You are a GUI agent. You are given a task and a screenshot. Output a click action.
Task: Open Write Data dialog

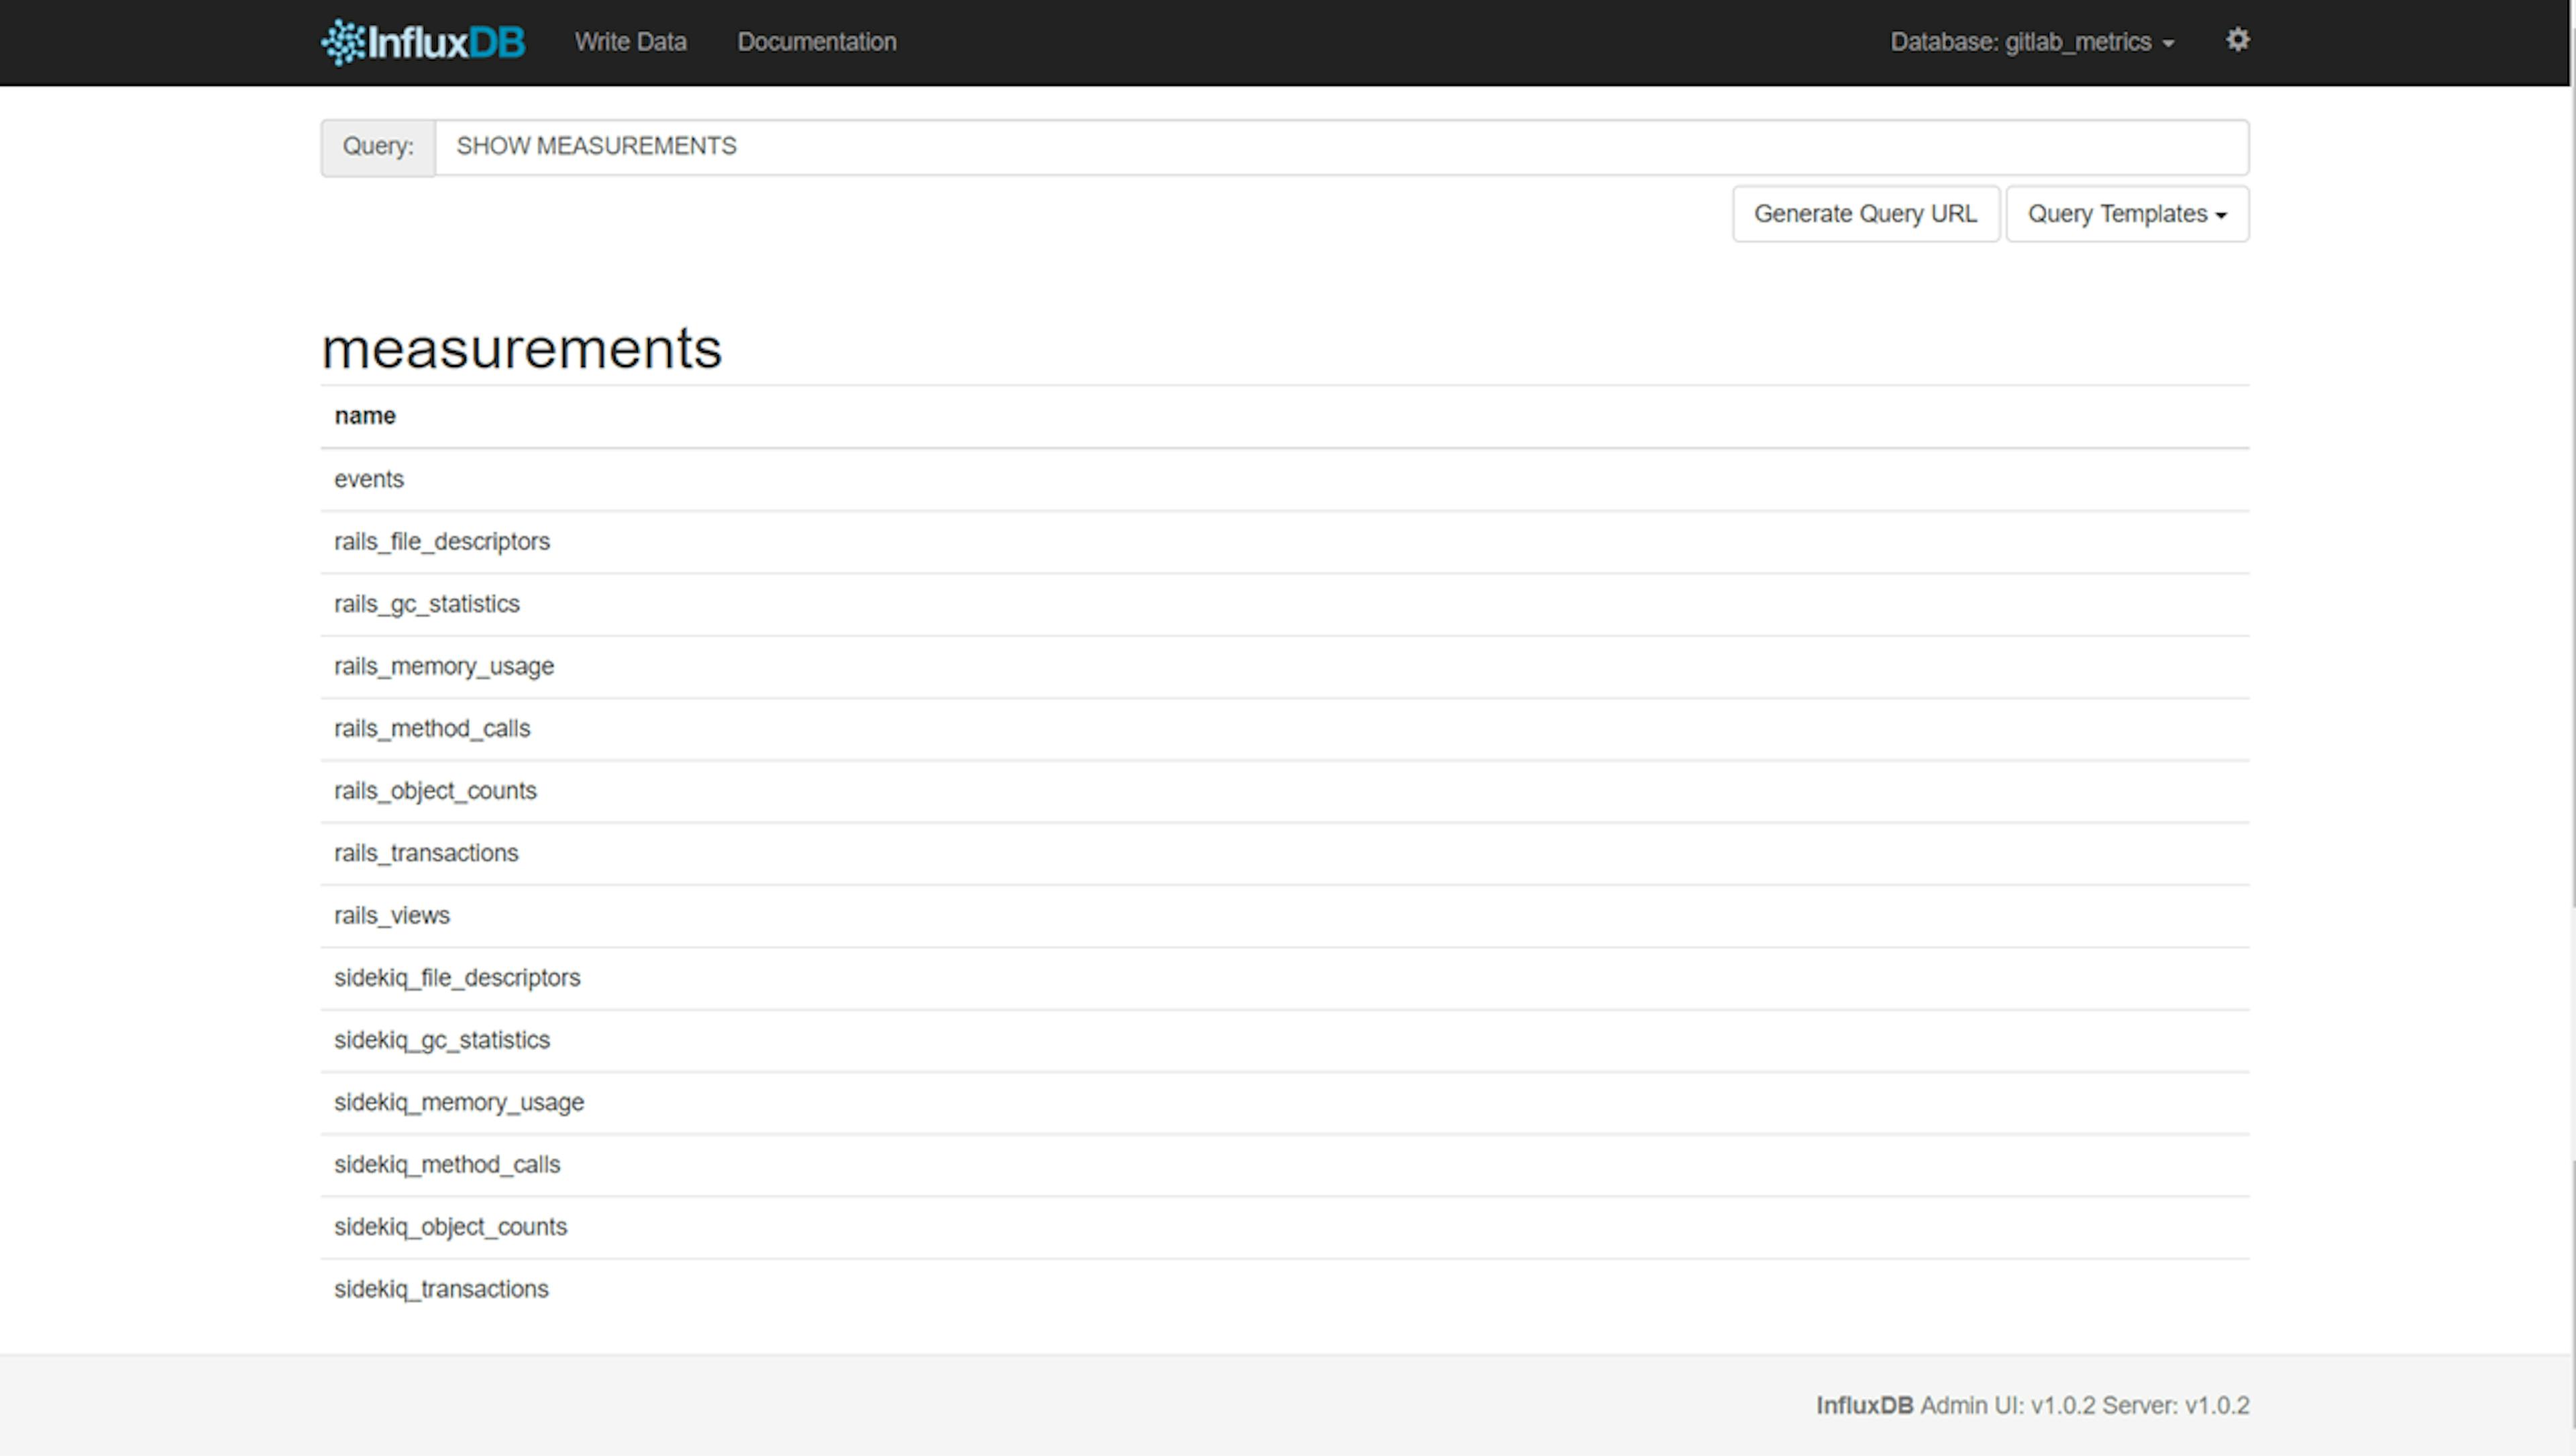[x=631, y=42]
